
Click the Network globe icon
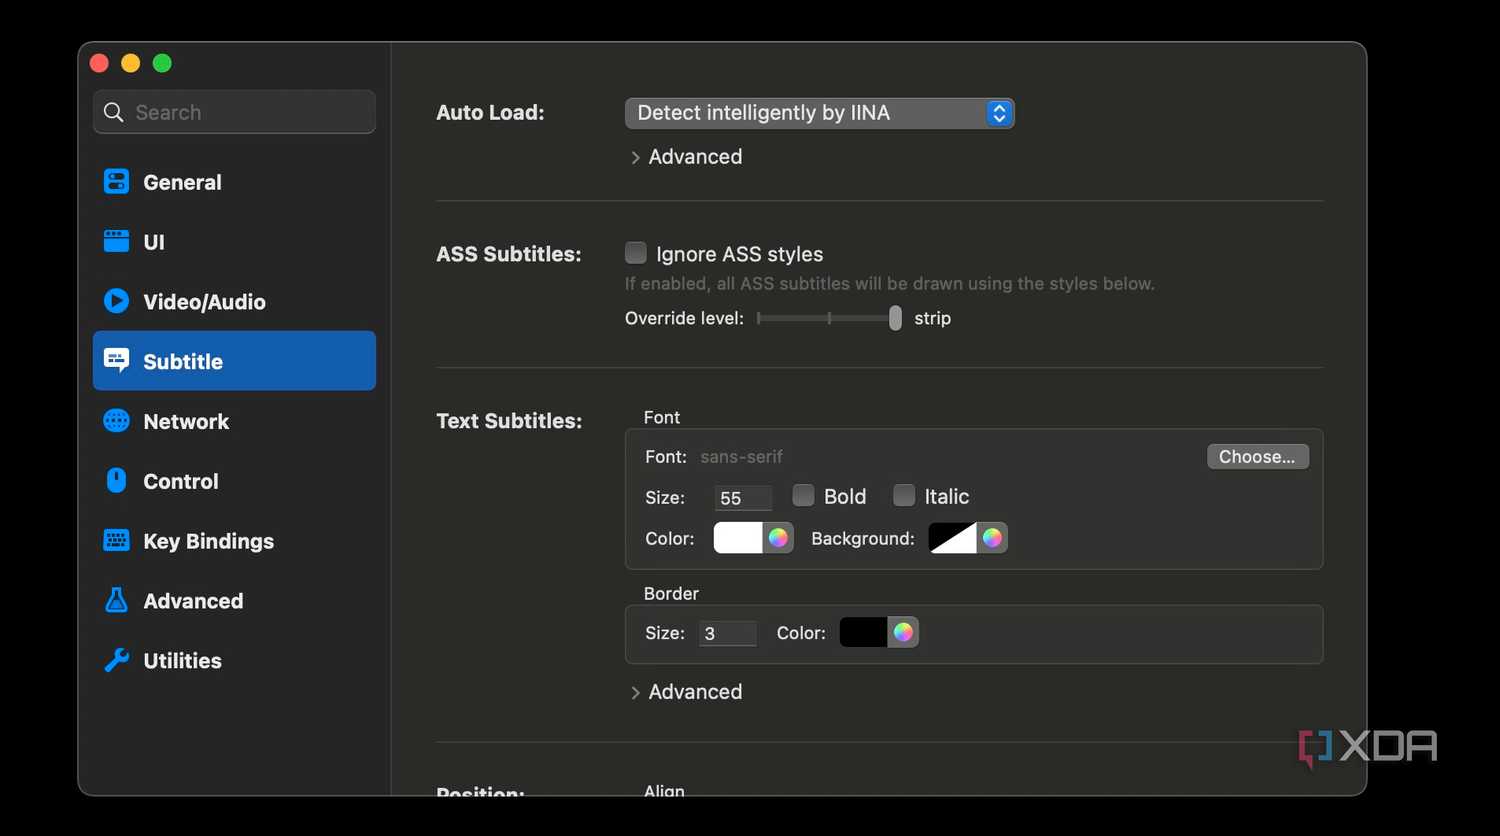116,421
